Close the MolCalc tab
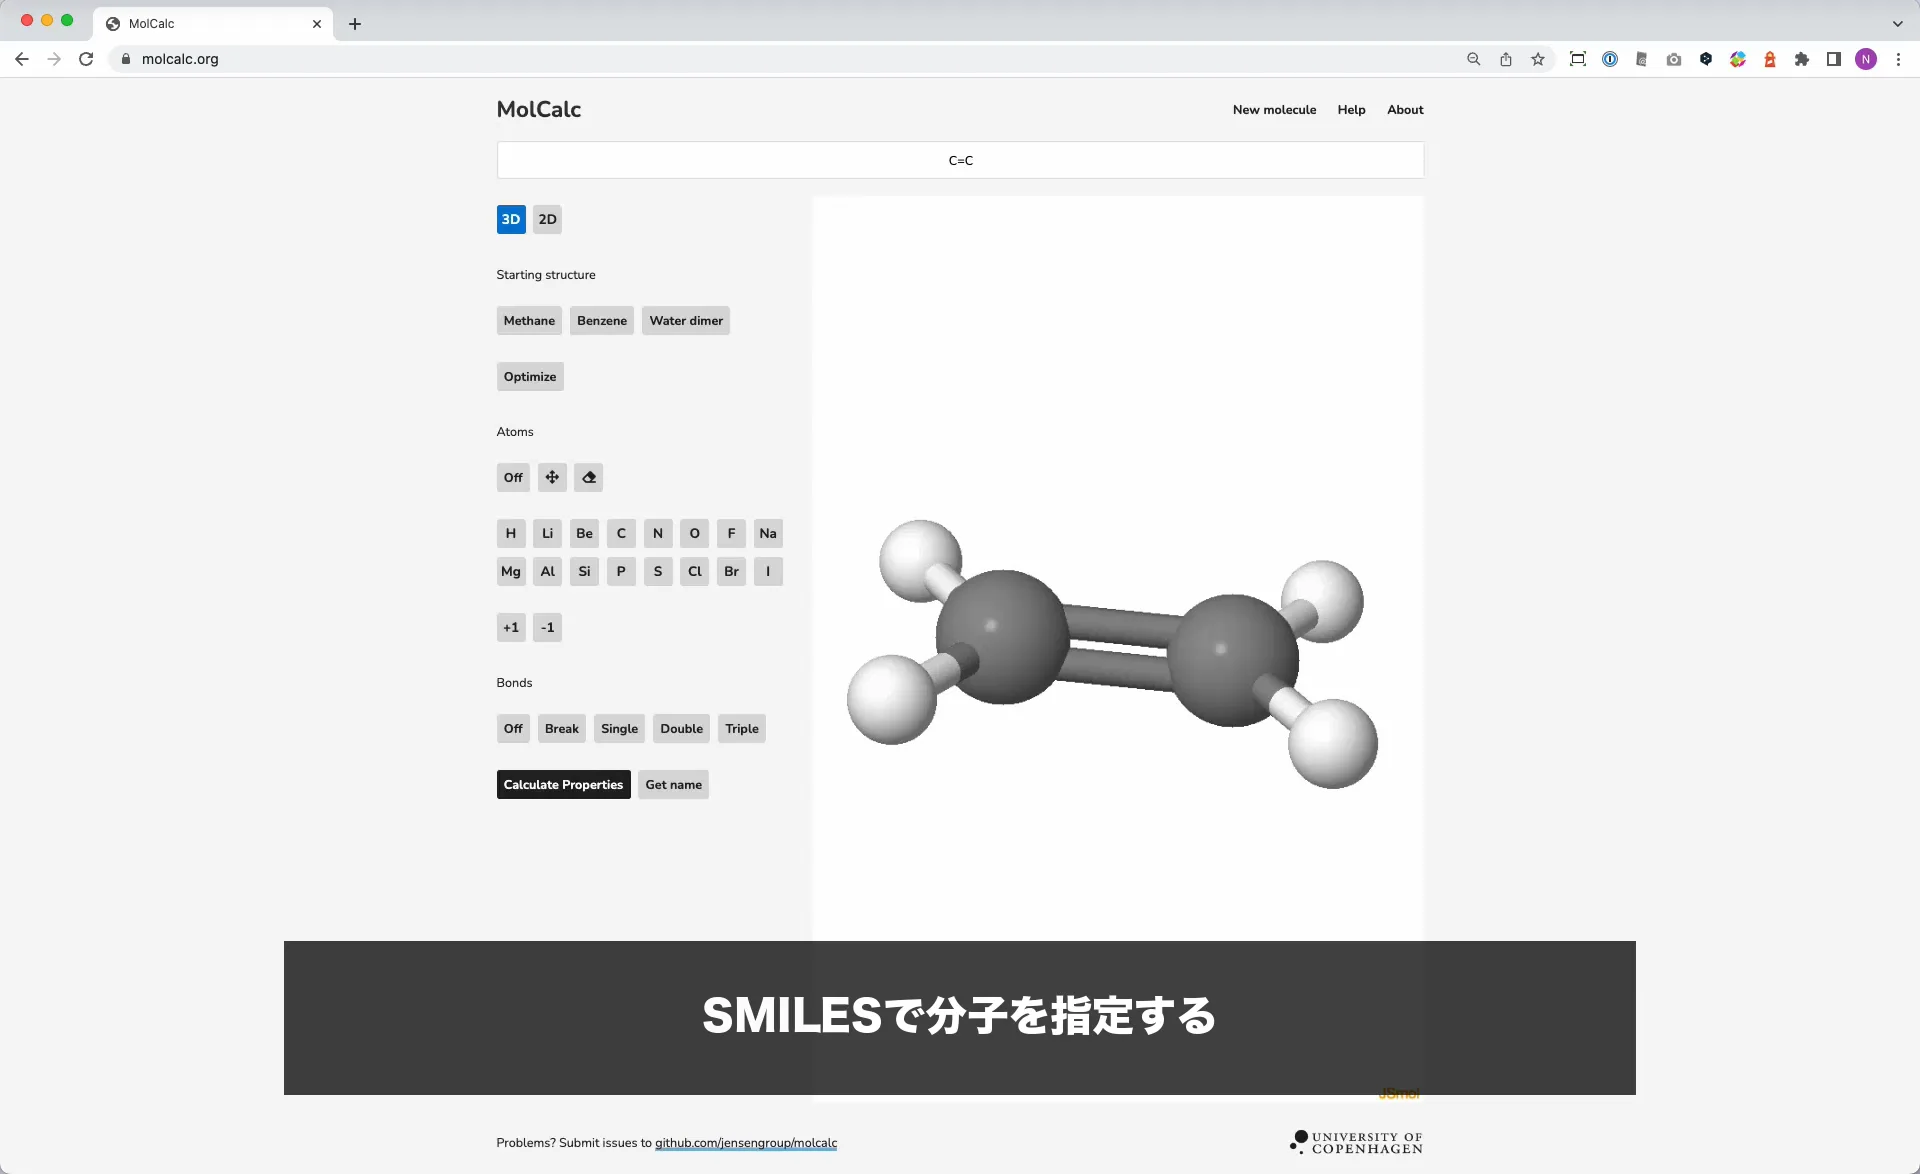Viewport: 1920px width, 1174px height. tap(317, 24)
